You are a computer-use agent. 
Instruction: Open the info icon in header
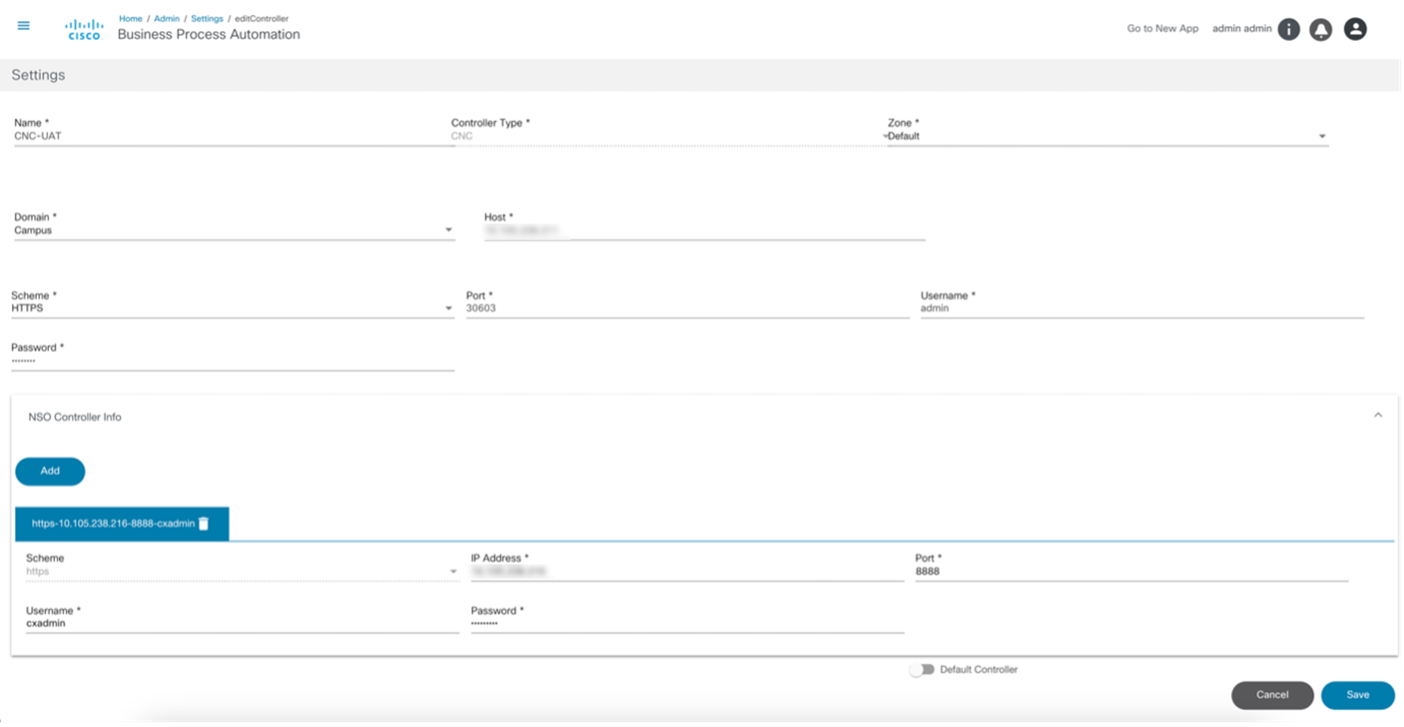coord(1289,29)
